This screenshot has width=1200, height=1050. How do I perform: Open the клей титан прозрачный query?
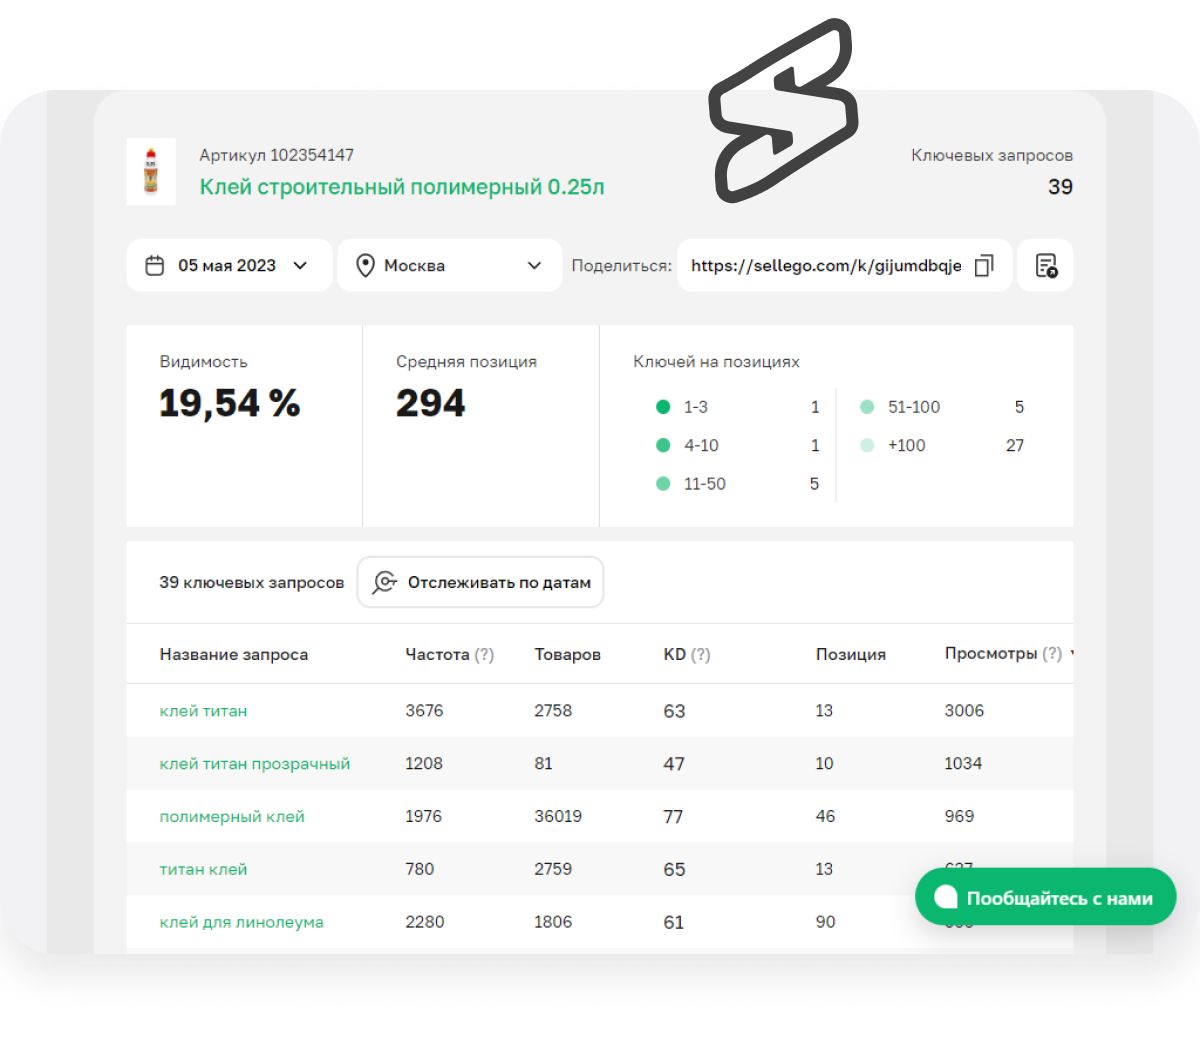click(x=255, y=764)
